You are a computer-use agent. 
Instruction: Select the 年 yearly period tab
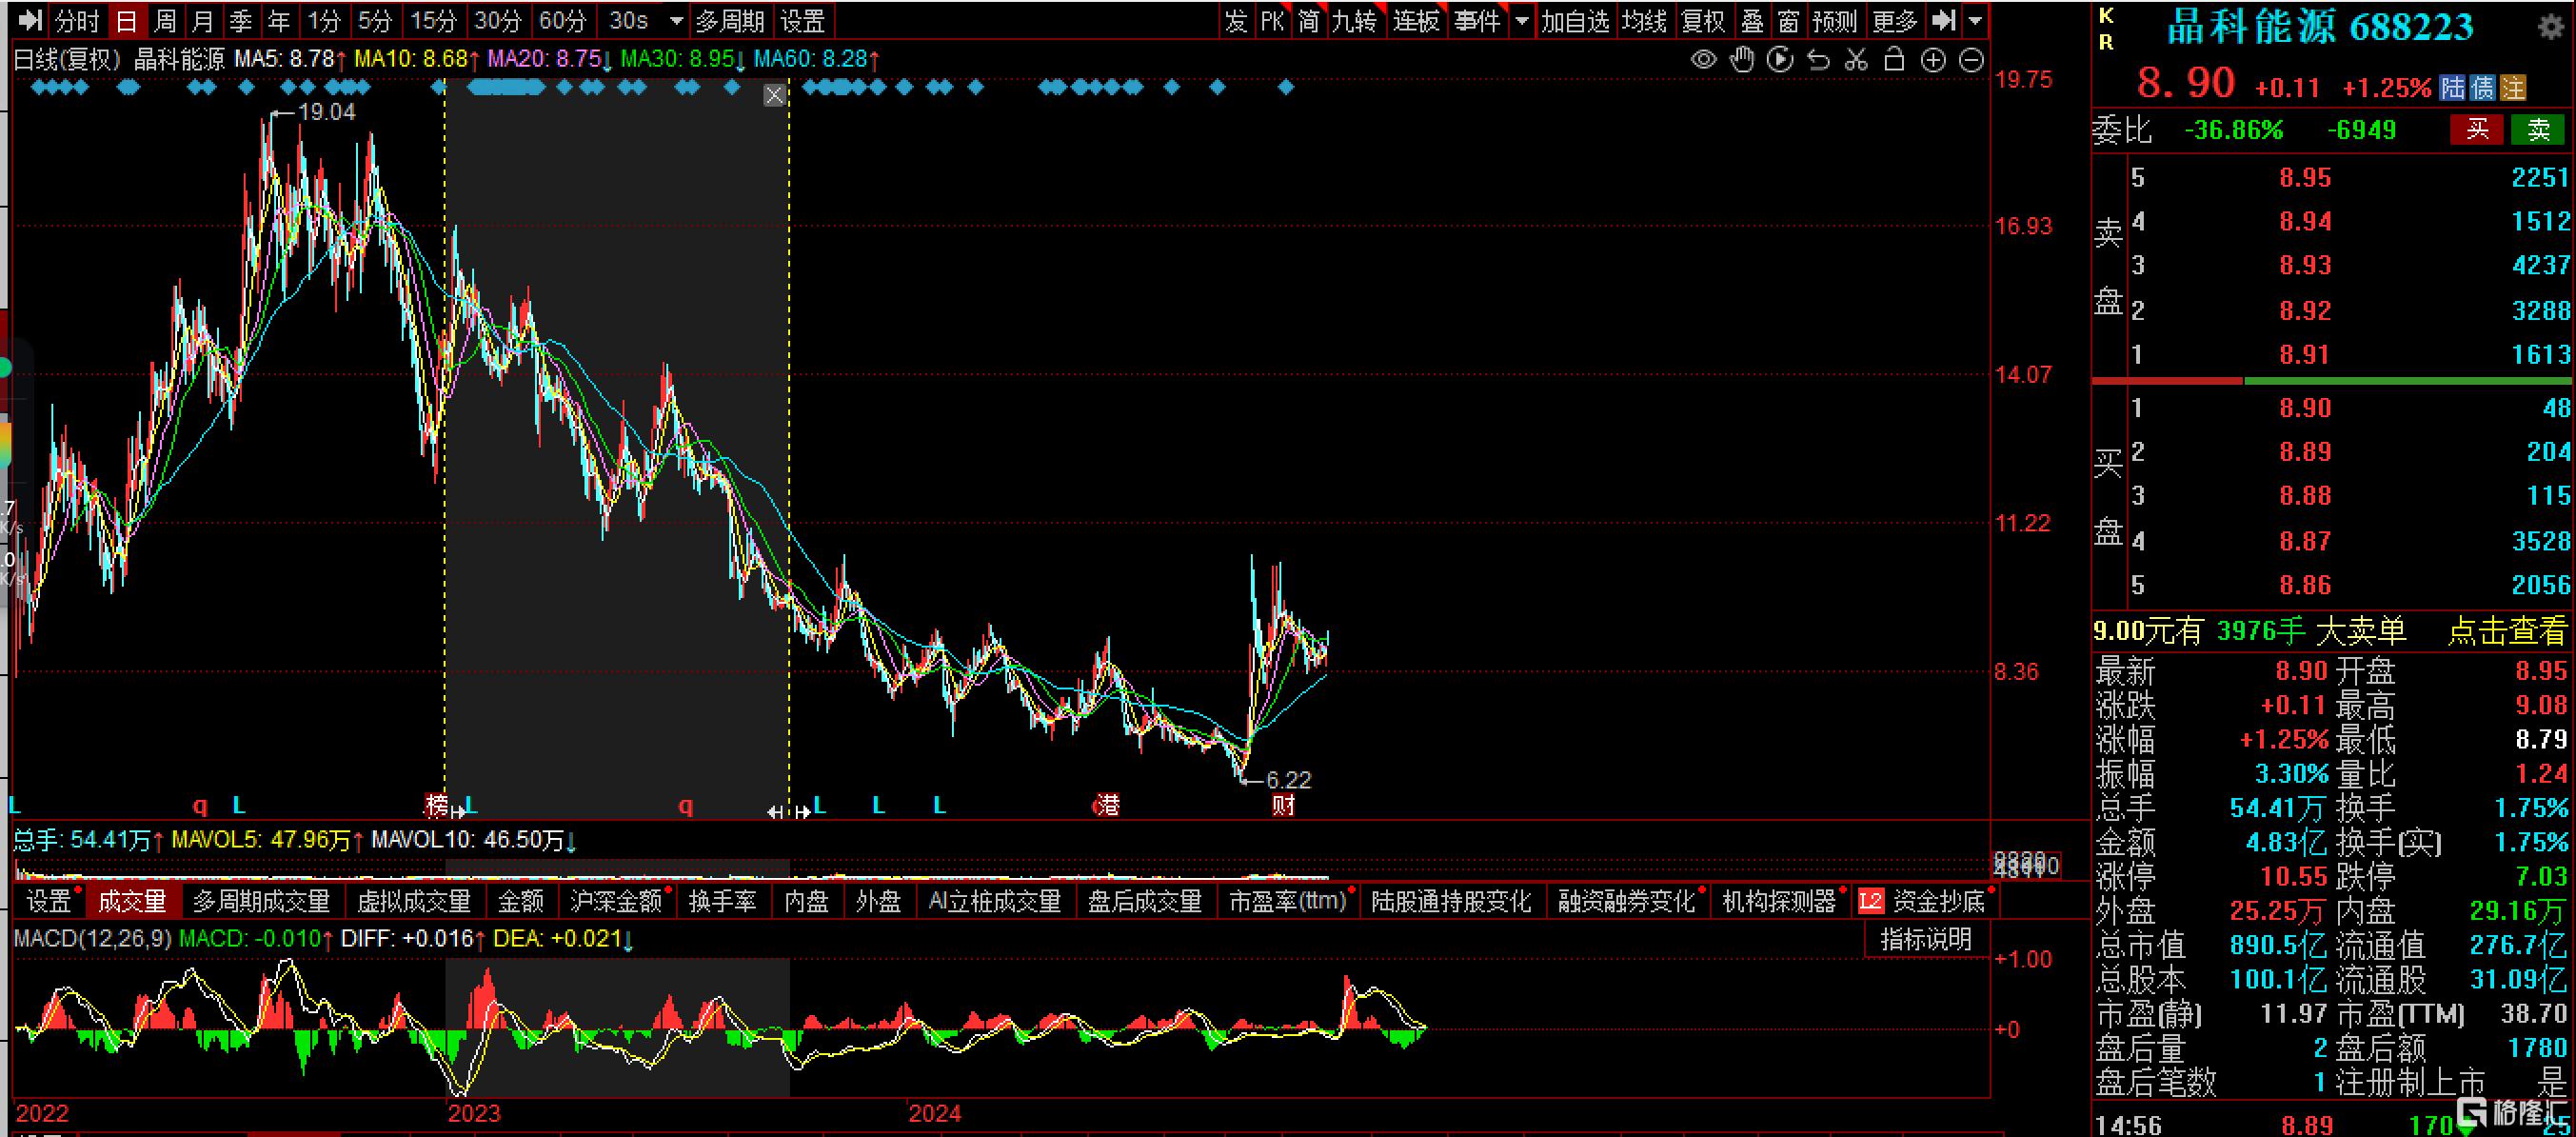click(x=279, y=20)
